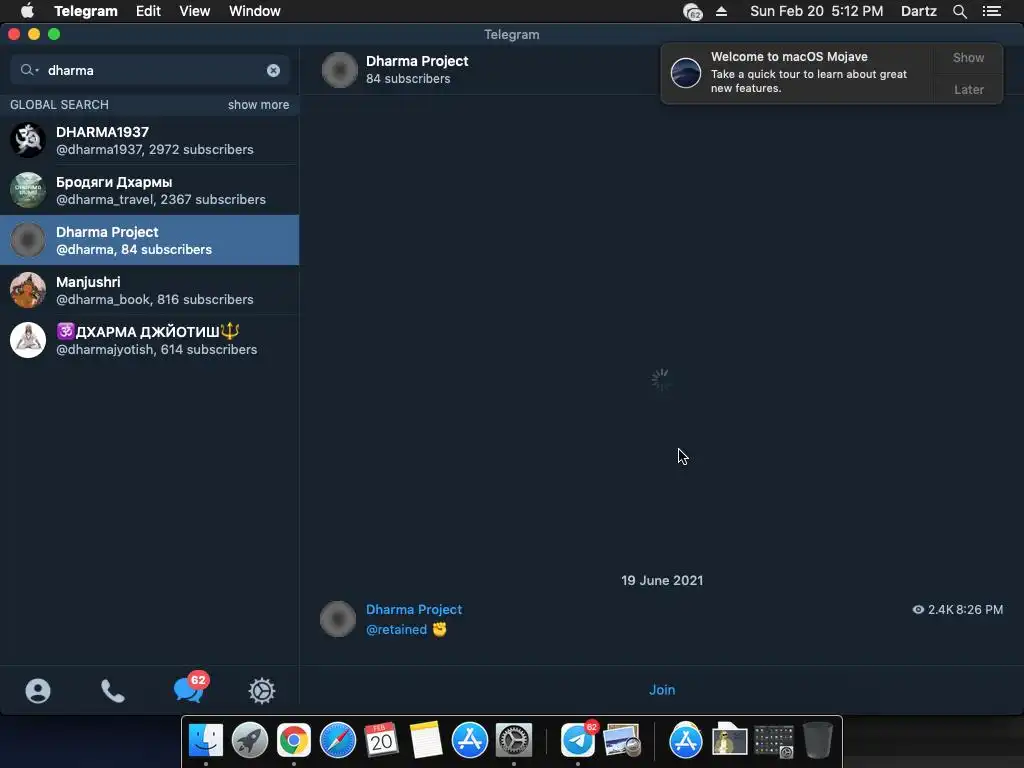Open the Бродяги Дхармы channel result
The width and height of the screenshot is (1024, 768).
click(150, 190)
